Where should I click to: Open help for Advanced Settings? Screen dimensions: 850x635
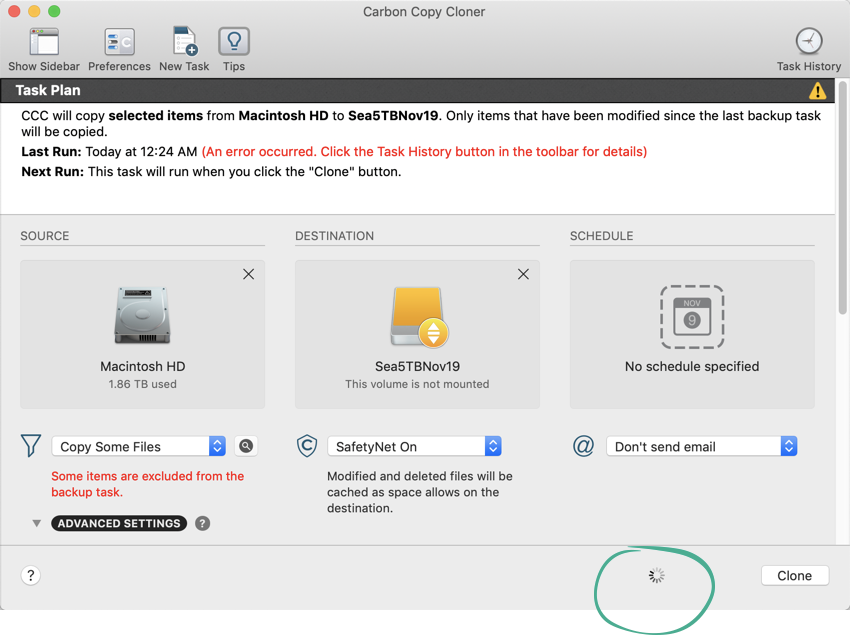(x=203, y=523)
